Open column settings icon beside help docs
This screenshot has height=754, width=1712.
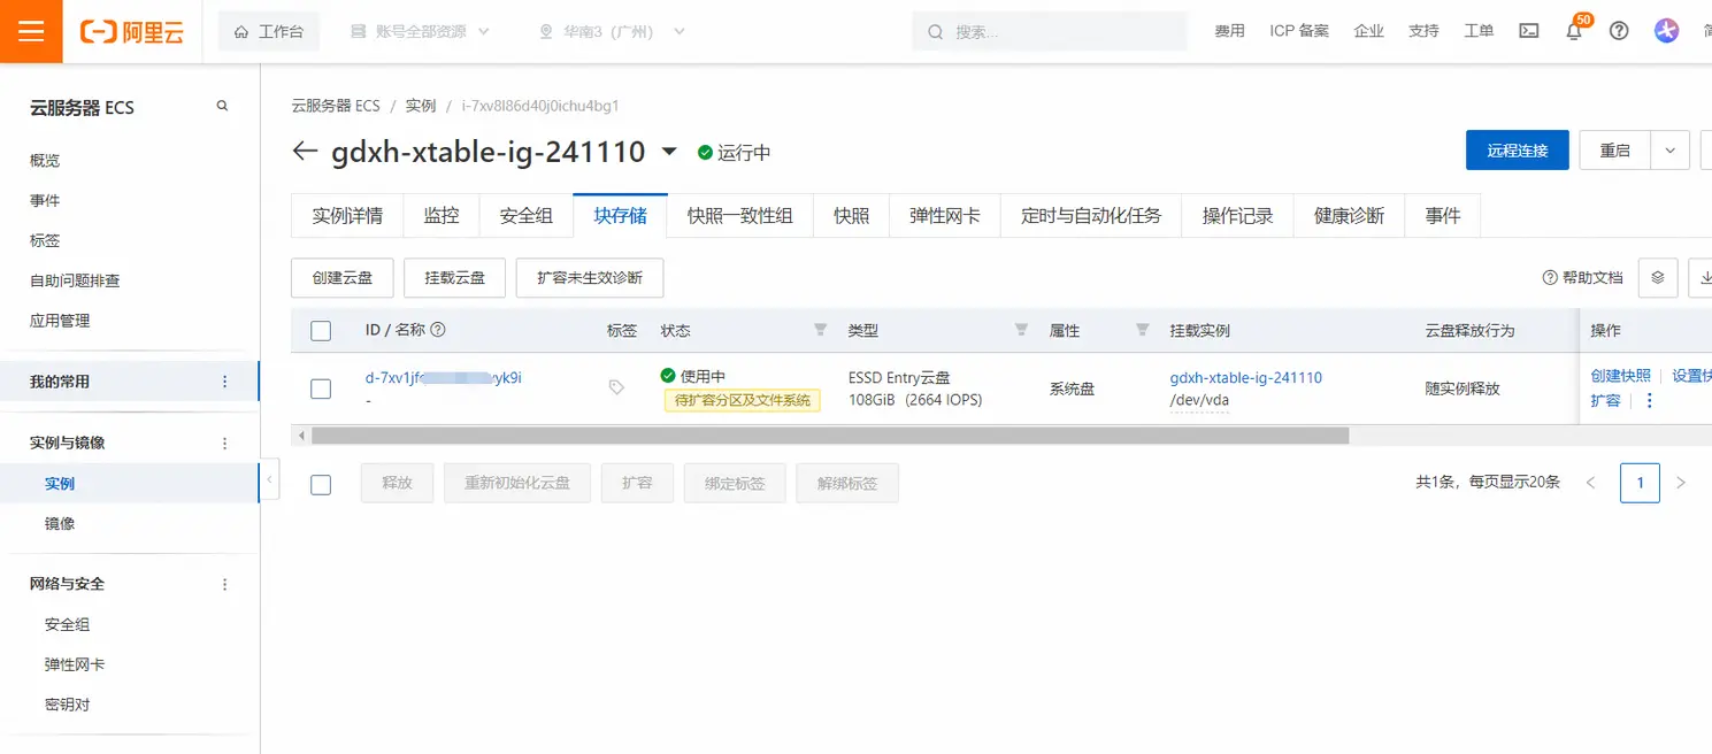click(x=1657, y=278)
